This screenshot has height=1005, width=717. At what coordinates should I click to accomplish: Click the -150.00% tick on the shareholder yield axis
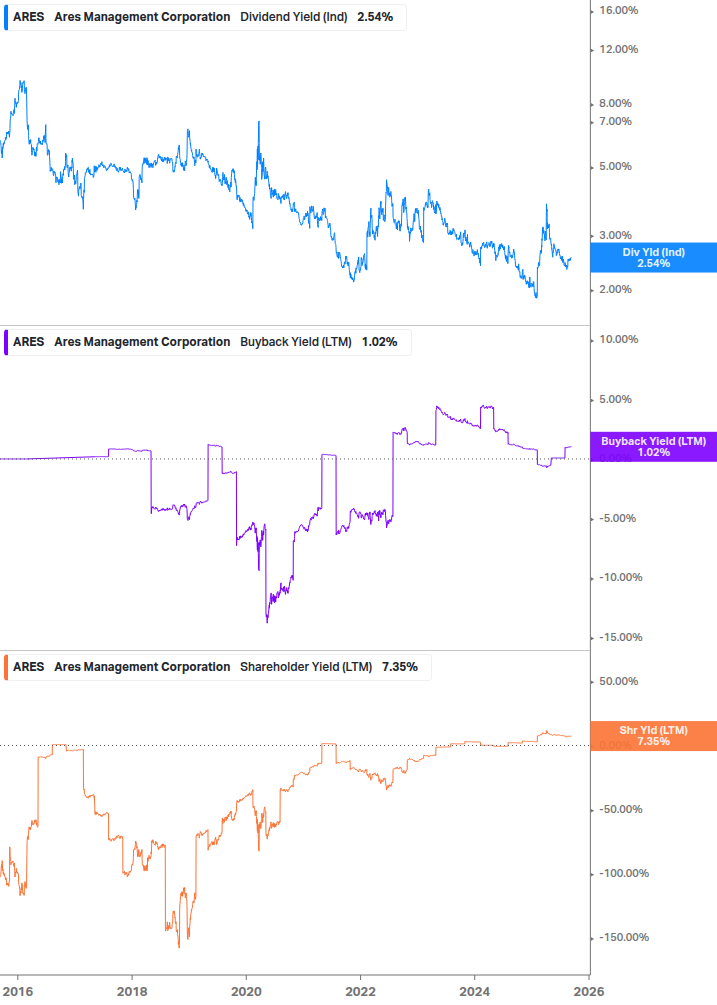(x=624, y=937)
